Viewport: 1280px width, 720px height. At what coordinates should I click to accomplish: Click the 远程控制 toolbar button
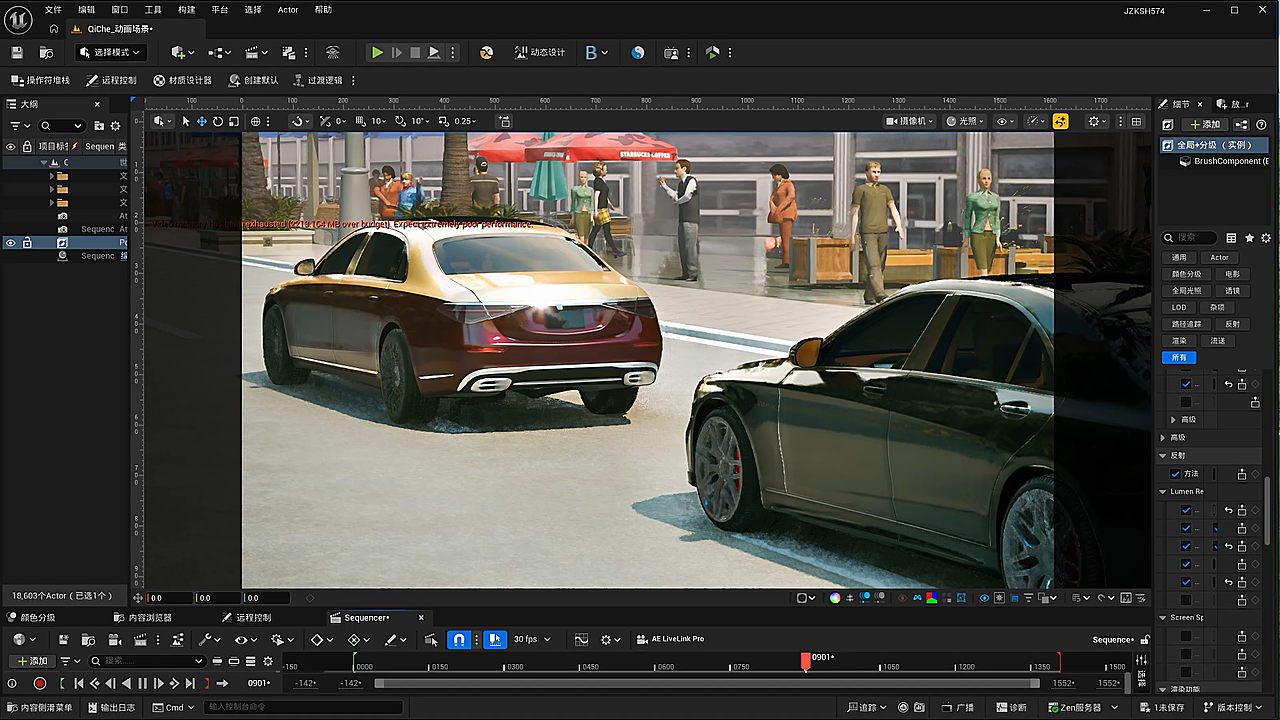click(111, 80)
